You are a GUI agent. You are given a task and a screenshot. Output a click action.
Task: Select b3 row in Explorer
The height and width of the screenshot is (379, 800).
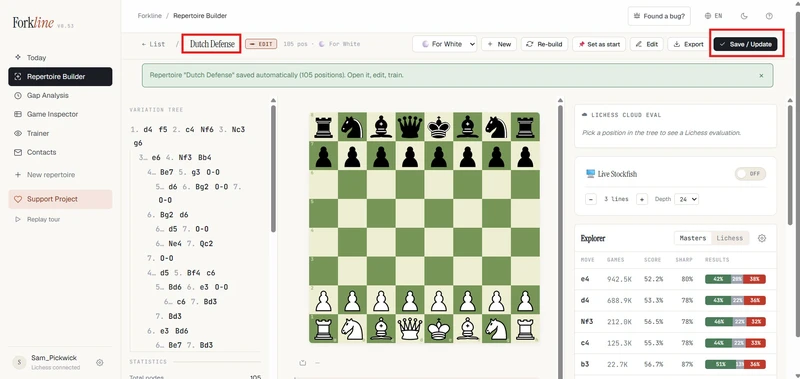[x=675, y=365]
